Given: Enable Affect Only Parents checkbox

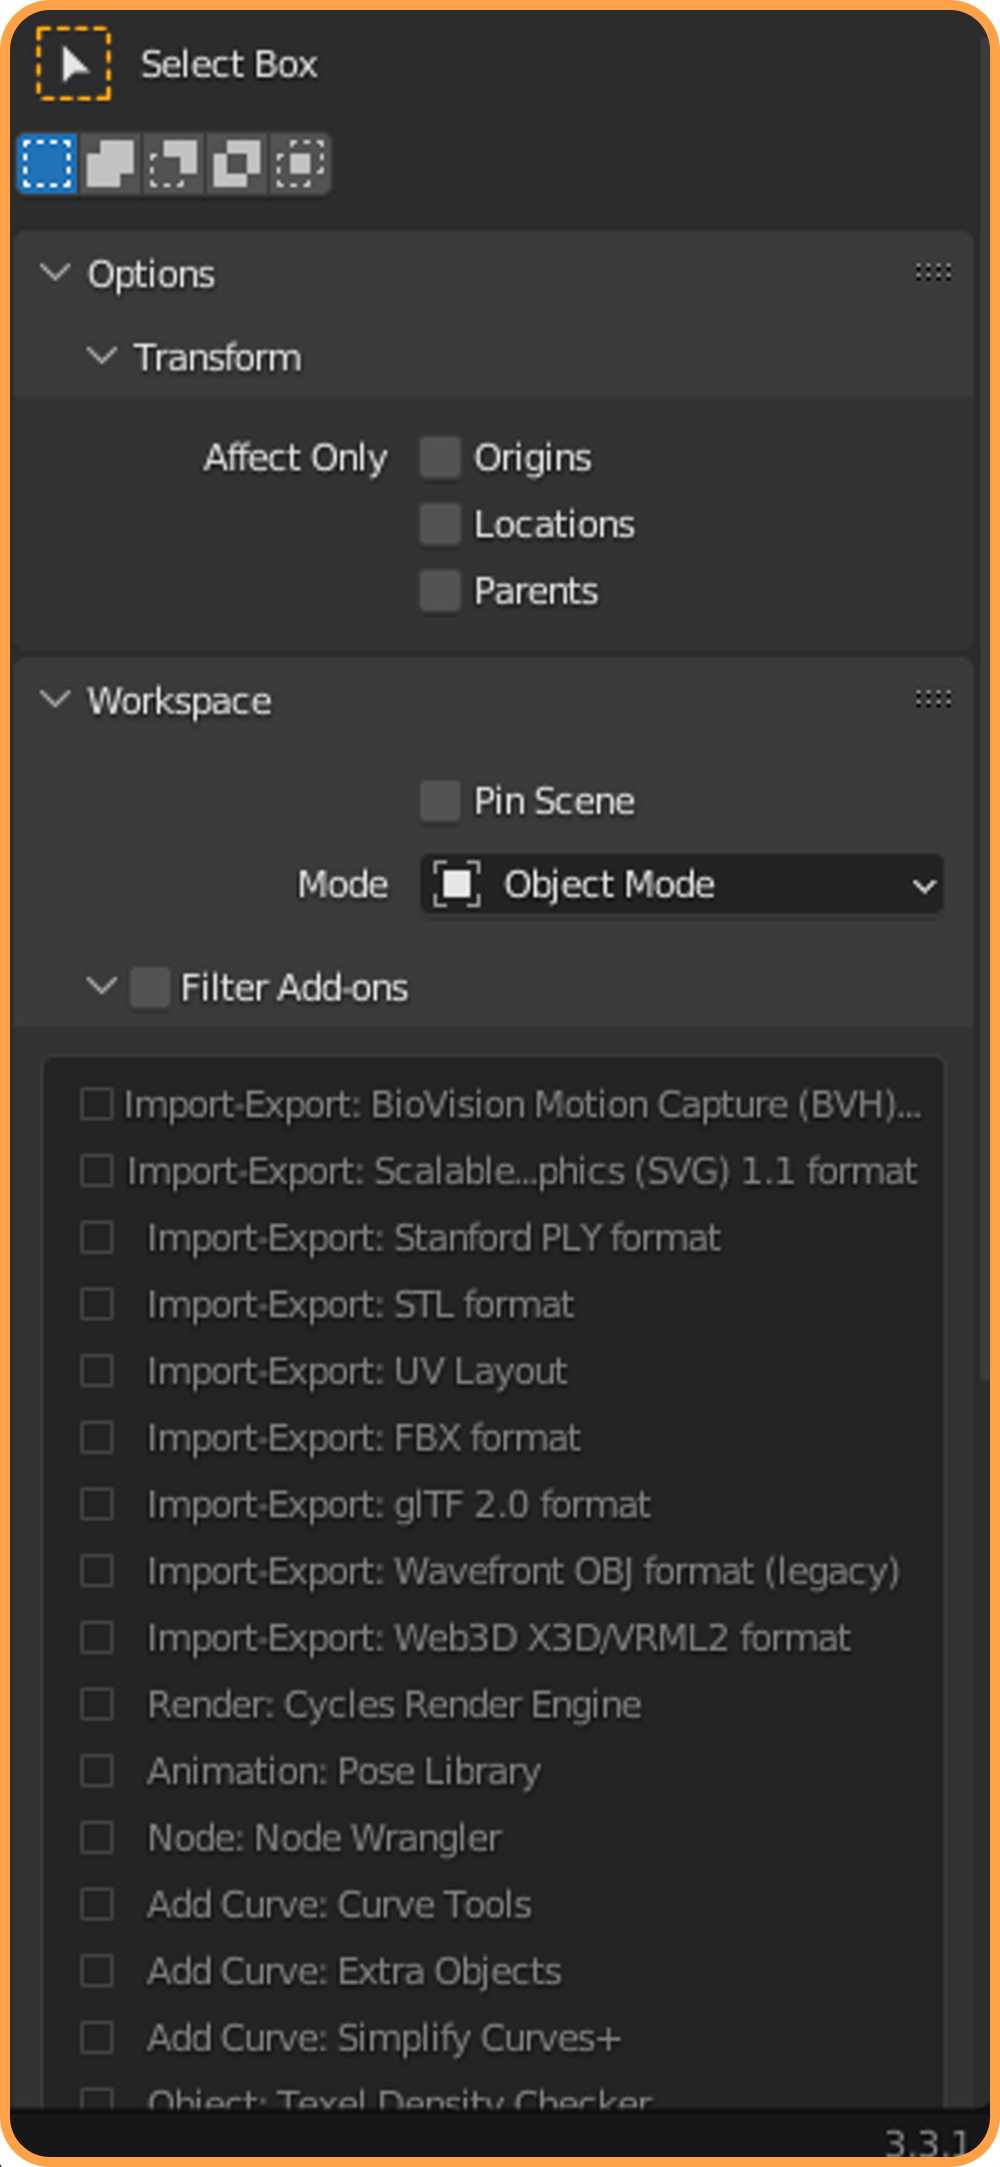Looking at the screenshot, I should tap(440, 591).
